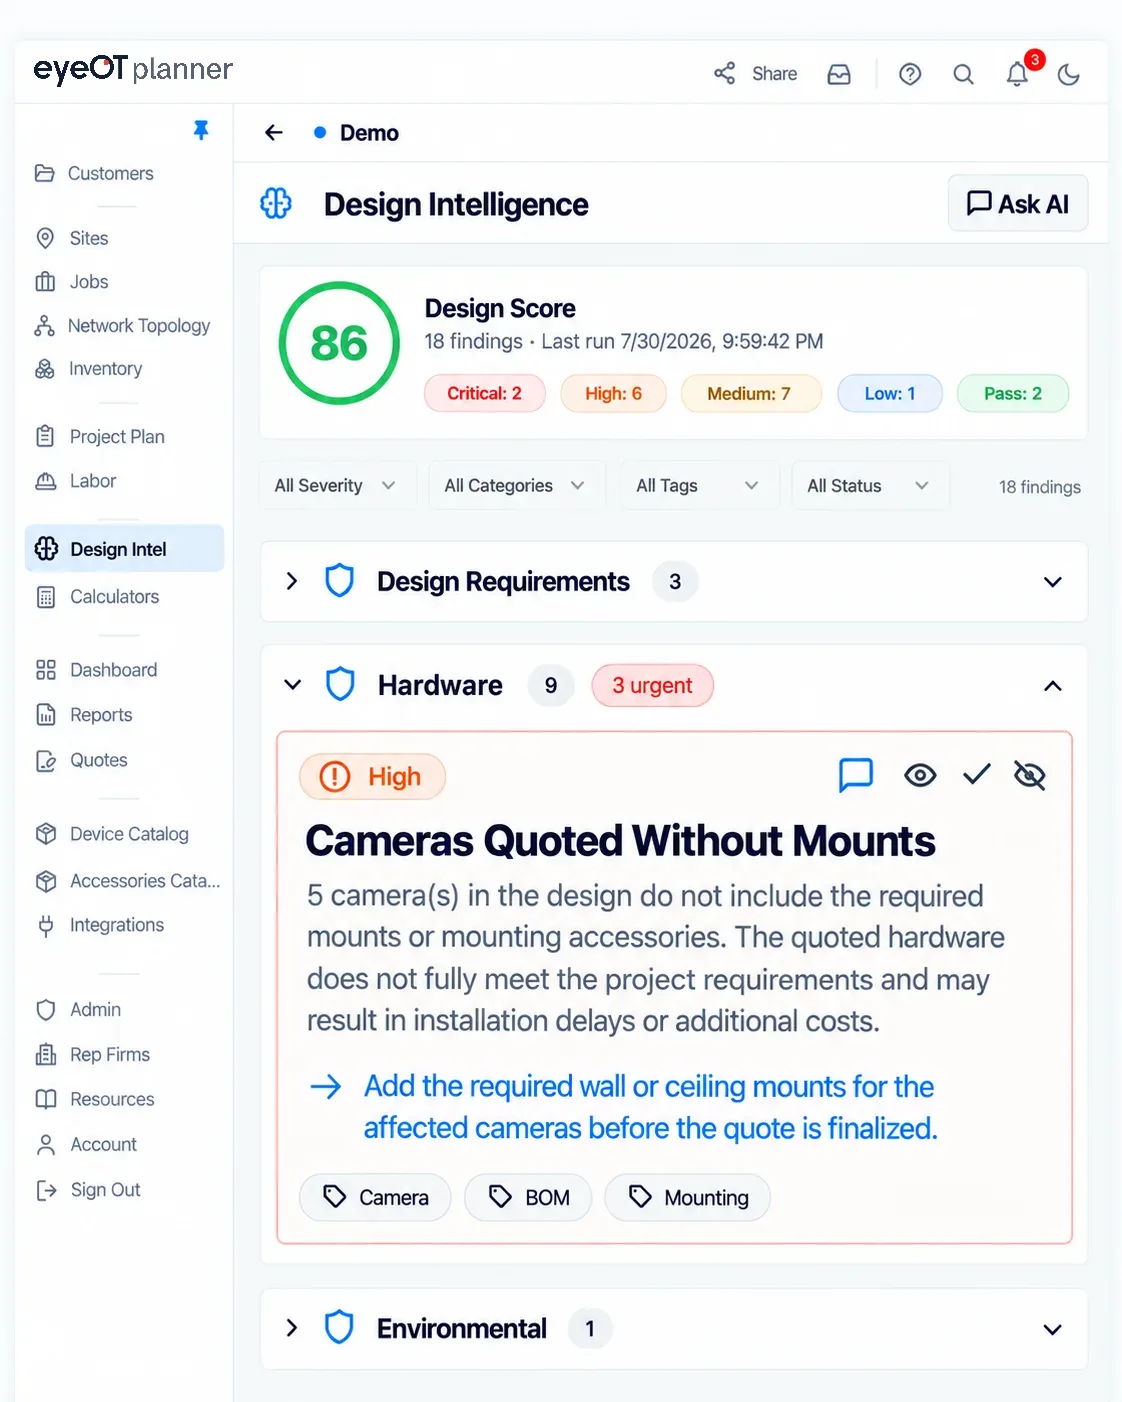Click the crossed-out eye icon on Cameras finding
Screen dimensions: 1122x1402
(x=1029, y=775)
